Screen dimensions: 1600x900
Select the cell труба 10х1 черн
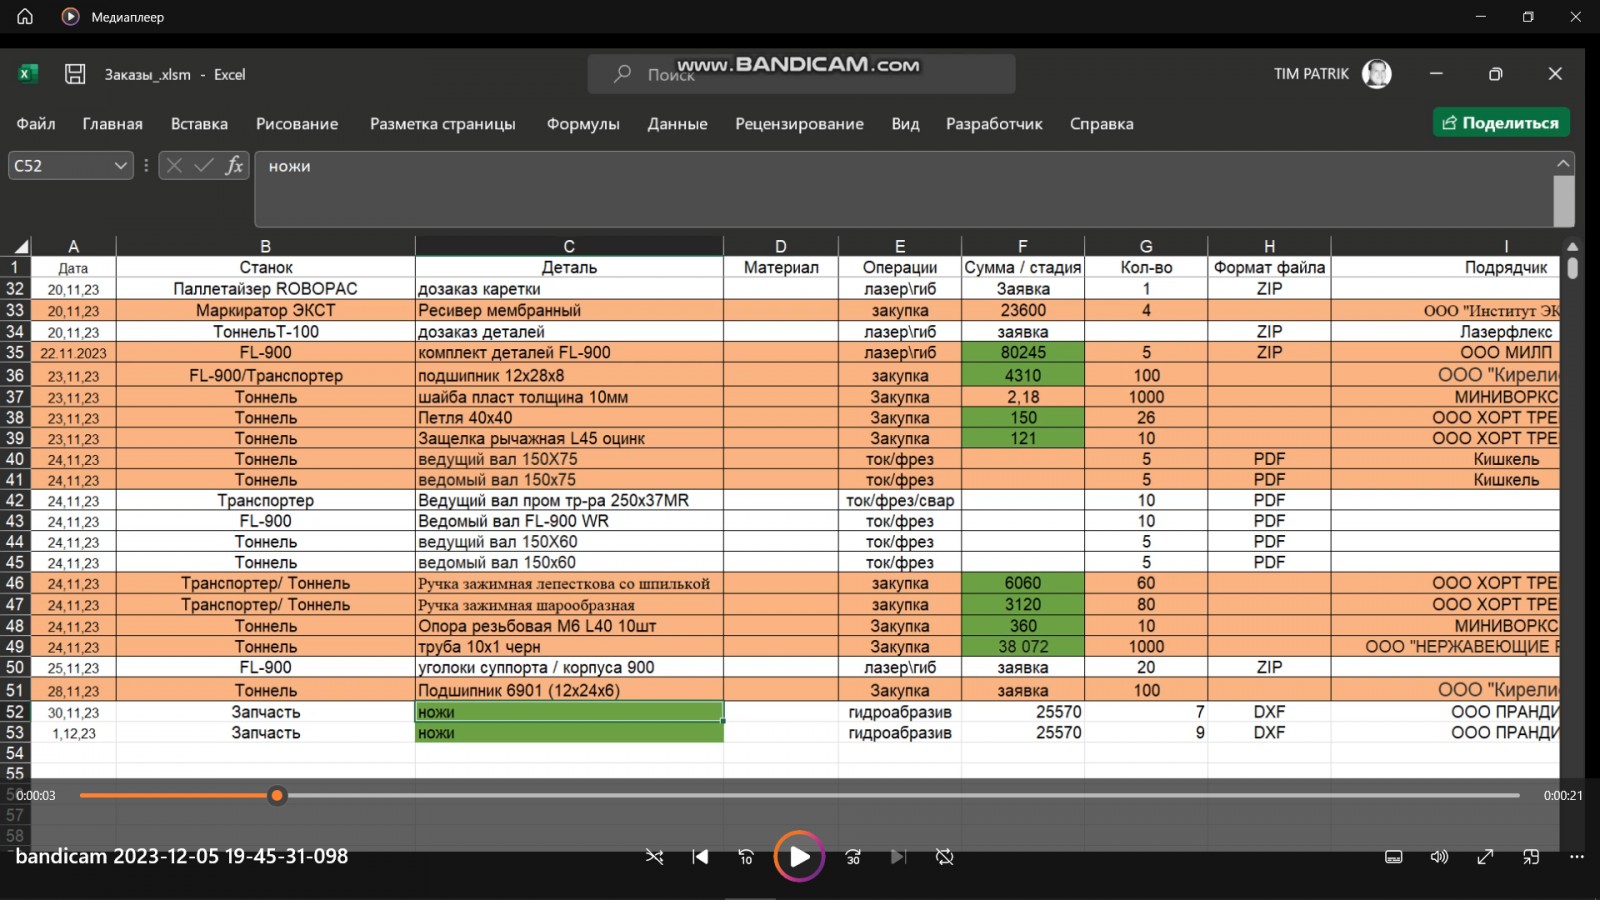click(x=569, y=647)
